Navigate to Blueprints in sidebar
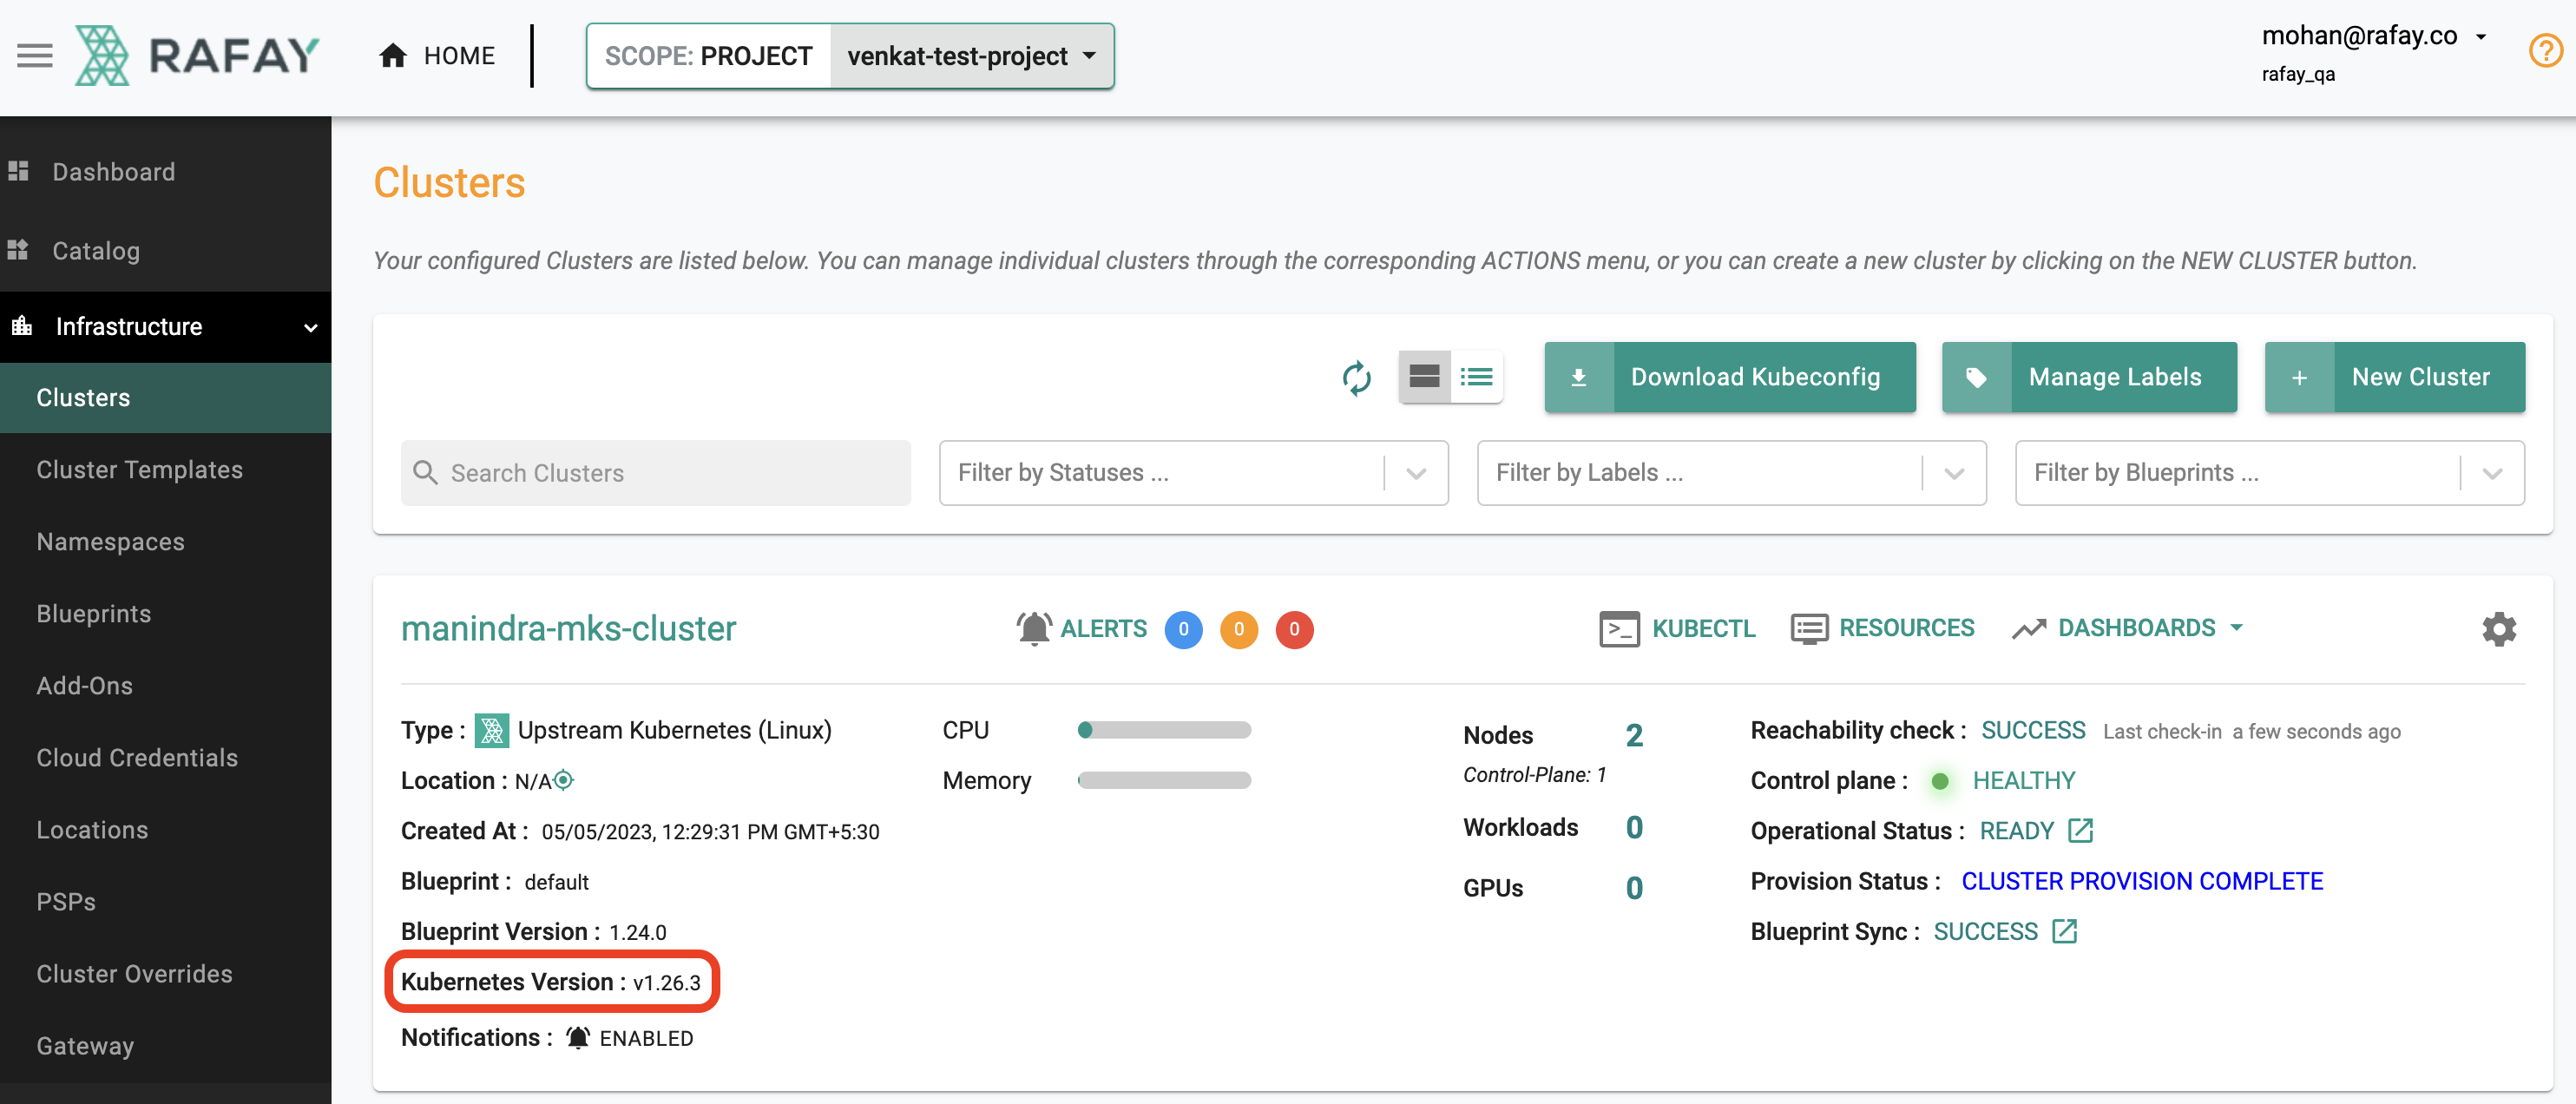This screenshot has width=2576, height=1104. (94, 613)
